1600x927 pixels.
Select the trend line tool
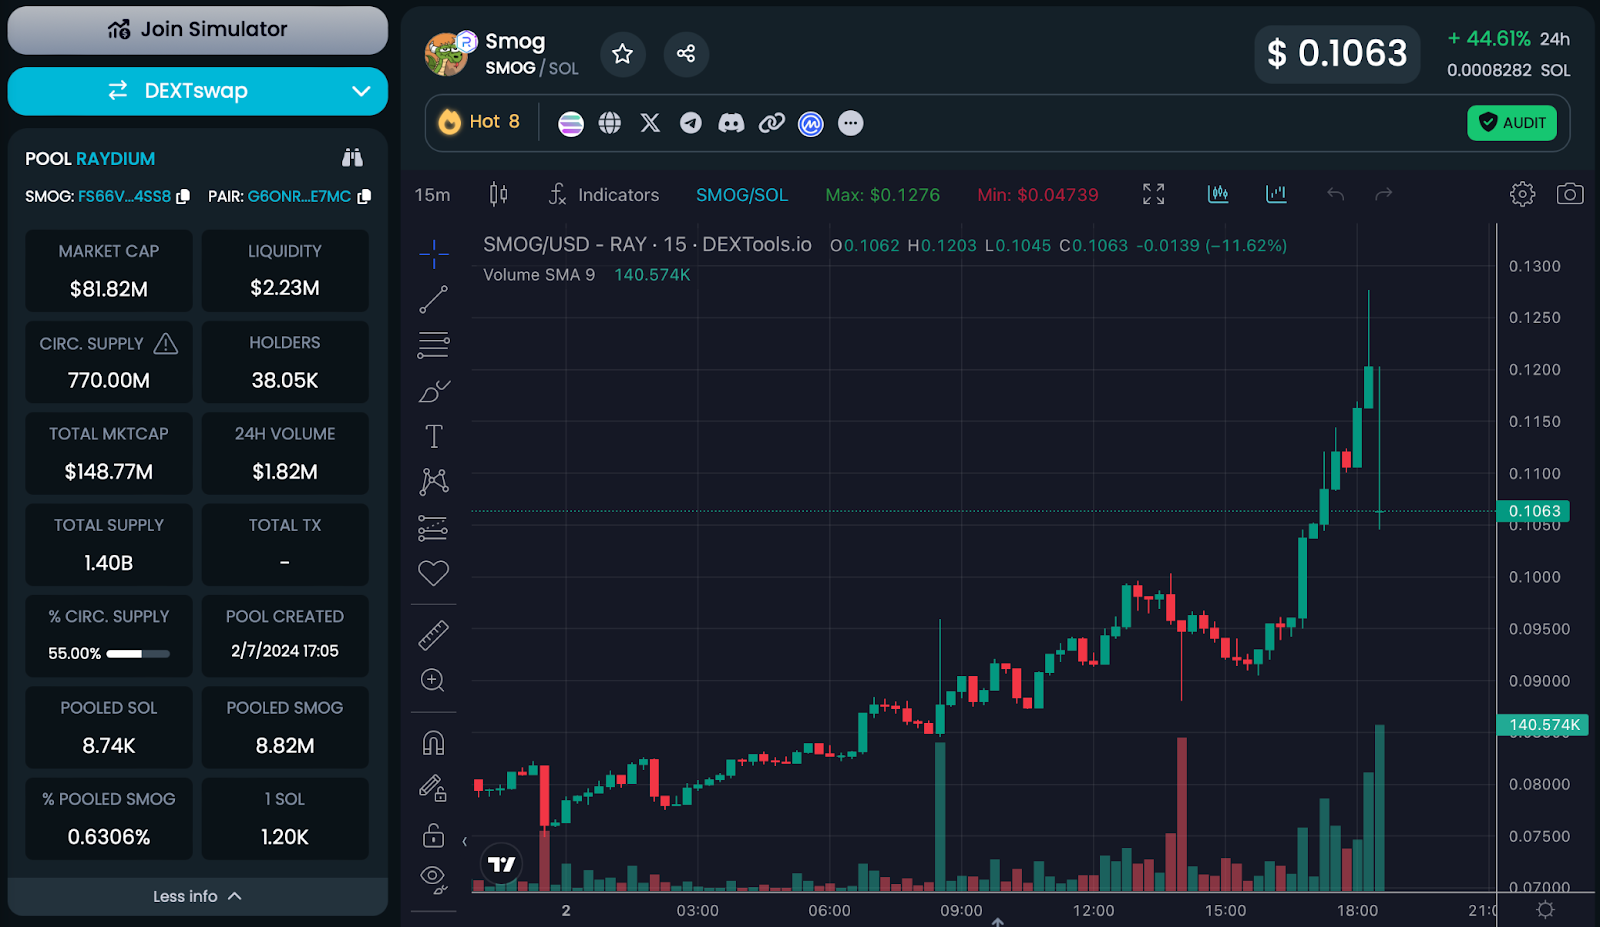click(434, 299)
